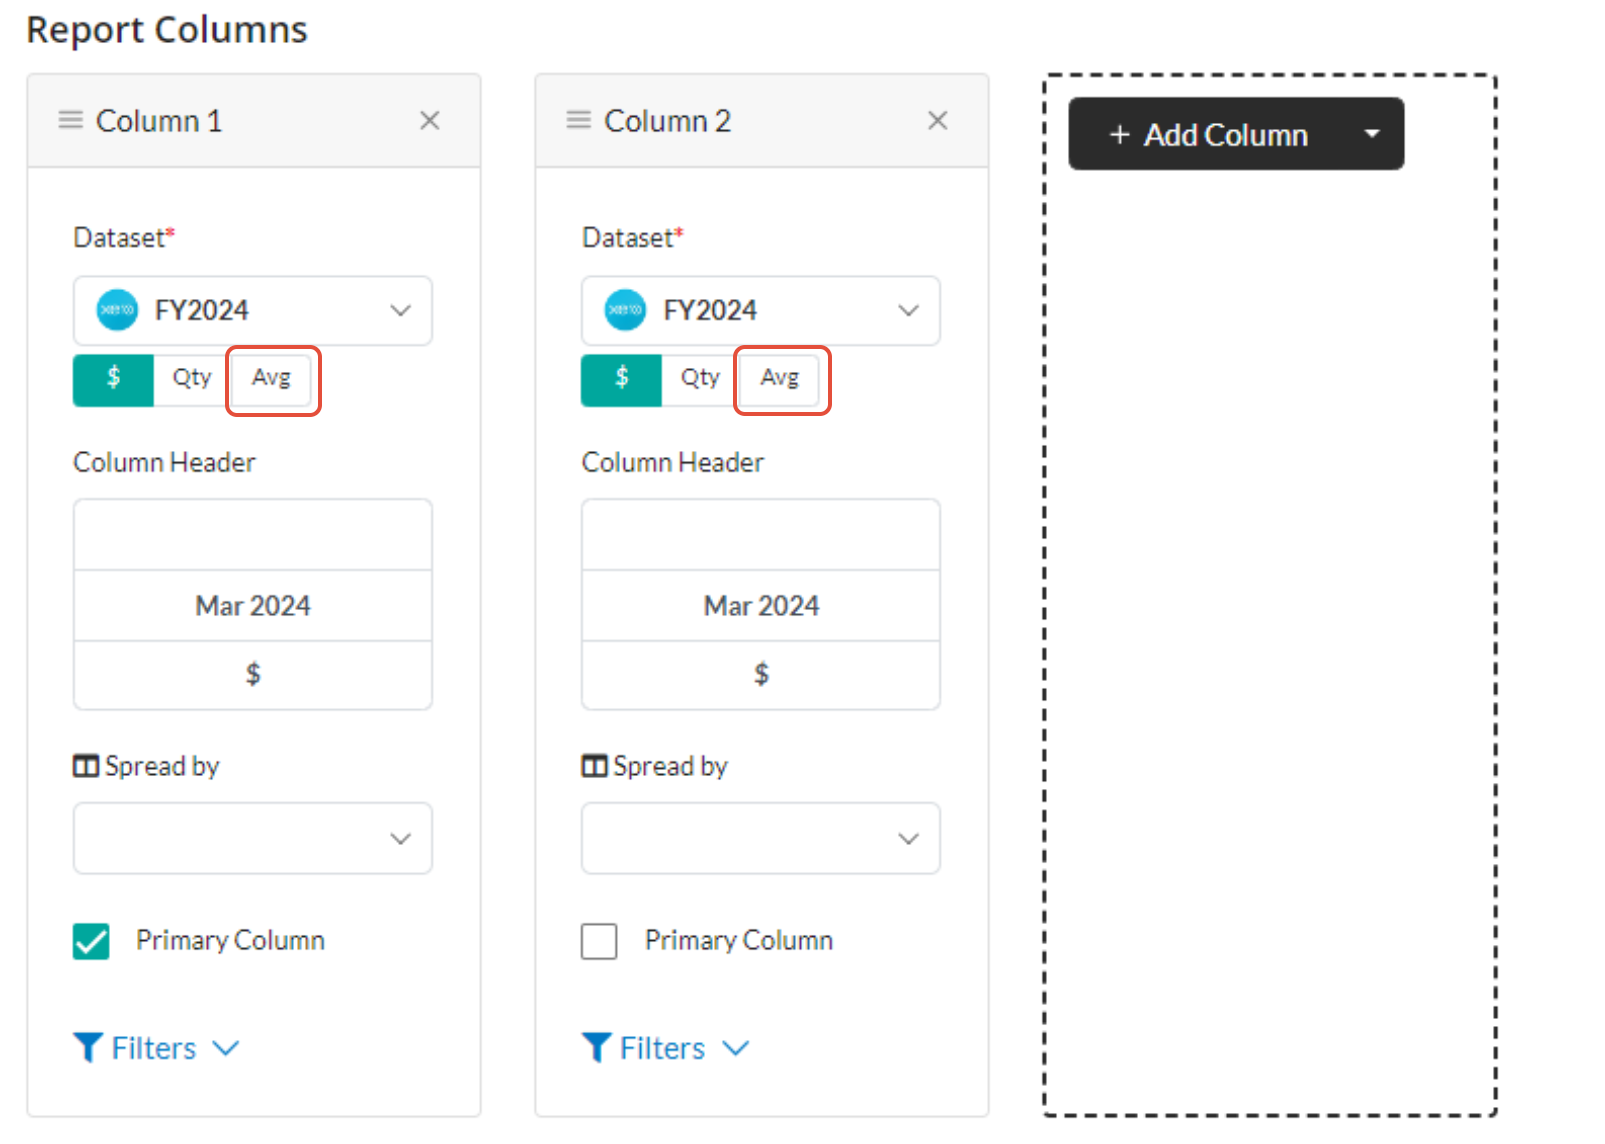1605x1144 pixels.
Task: Click the empty top header field in Column 2
Action: 761,535
